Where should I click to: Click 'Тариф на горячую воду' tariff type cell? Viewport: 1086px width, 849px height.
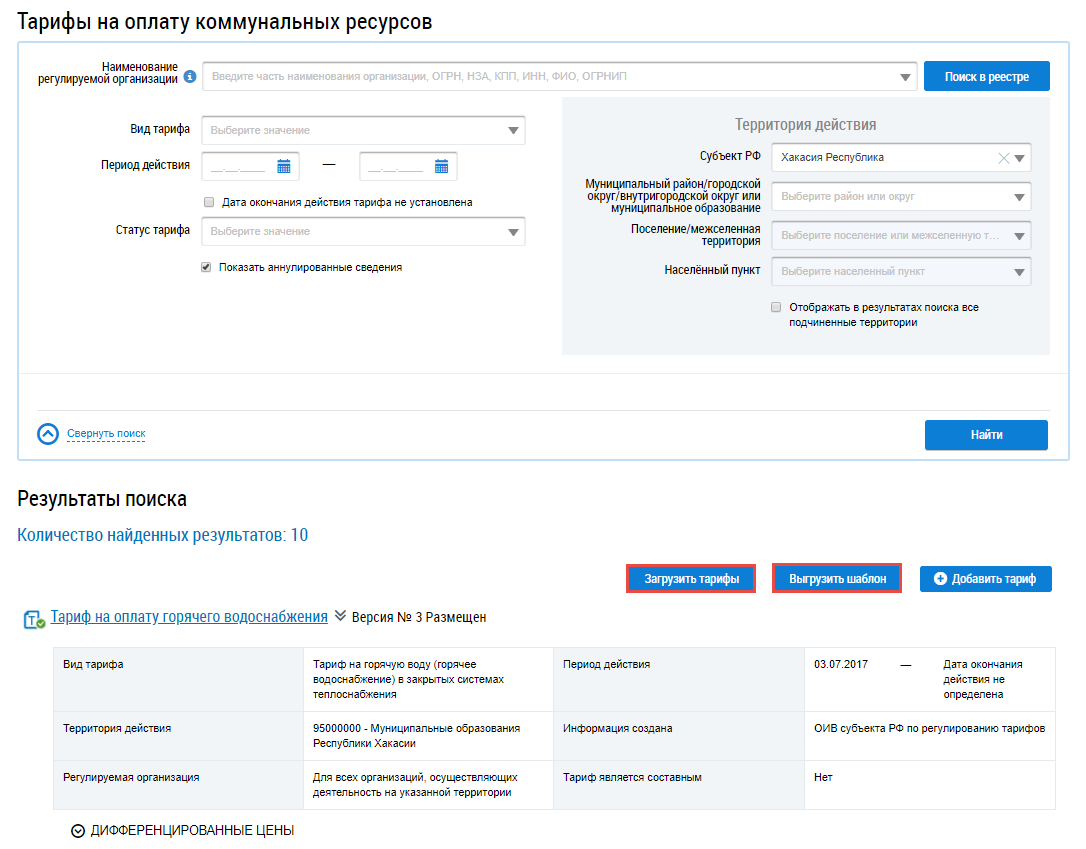click(x=409, y=679)
